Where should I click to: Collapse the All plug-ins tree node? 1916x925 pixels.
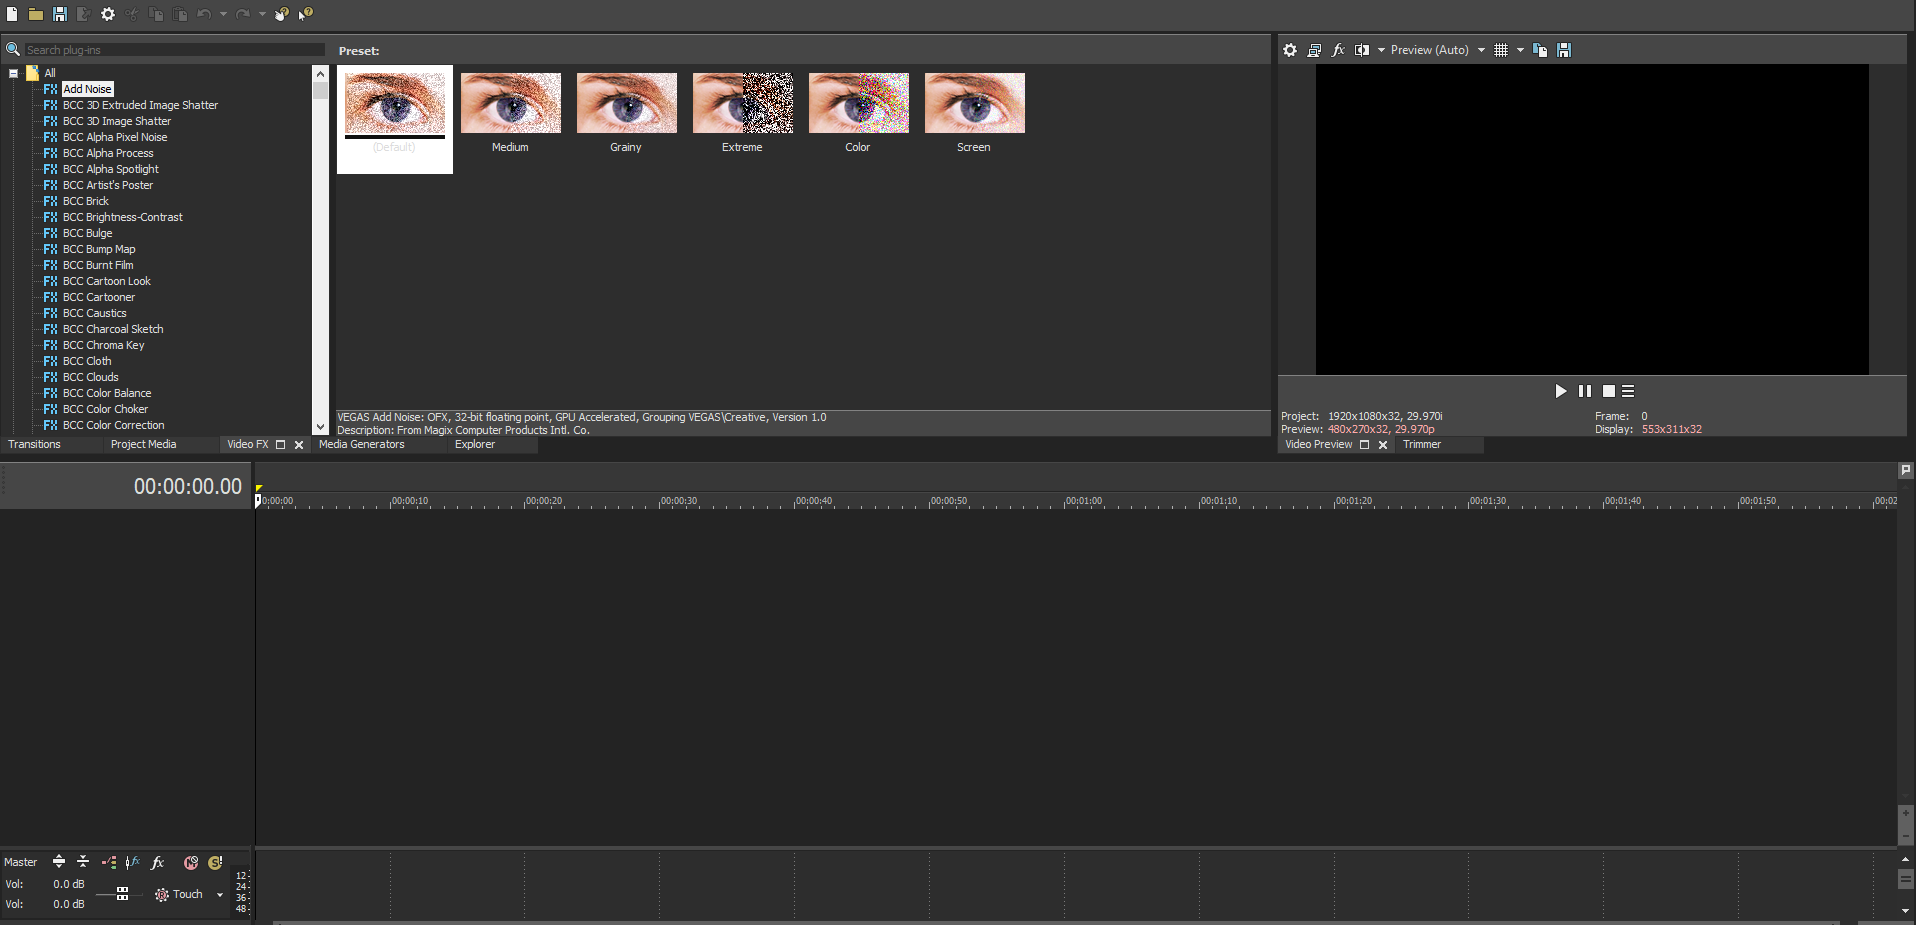tap(13, 72)
